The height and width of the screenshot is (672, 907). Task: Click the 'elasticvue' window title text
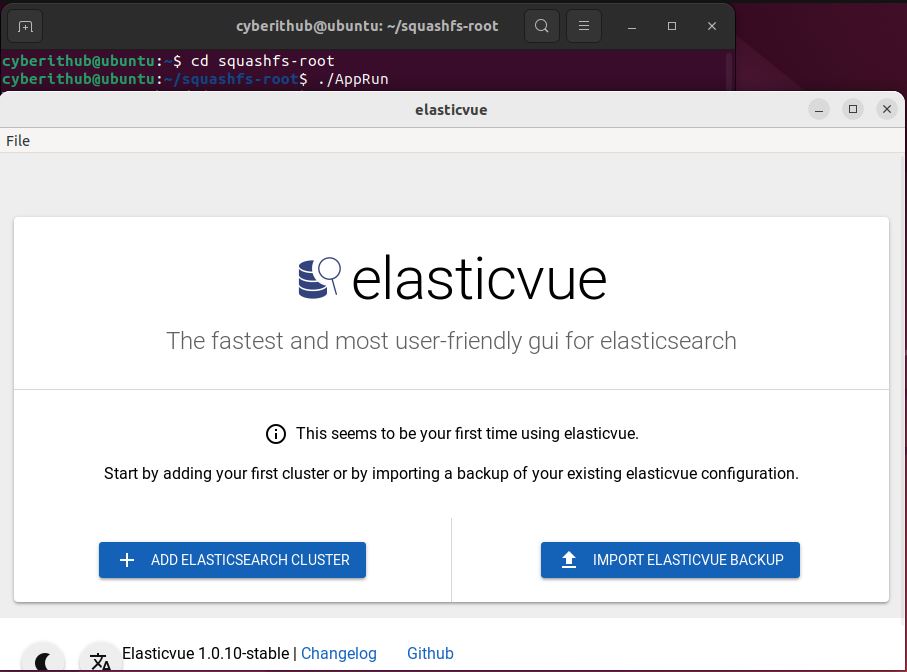[x=451, y=110]
